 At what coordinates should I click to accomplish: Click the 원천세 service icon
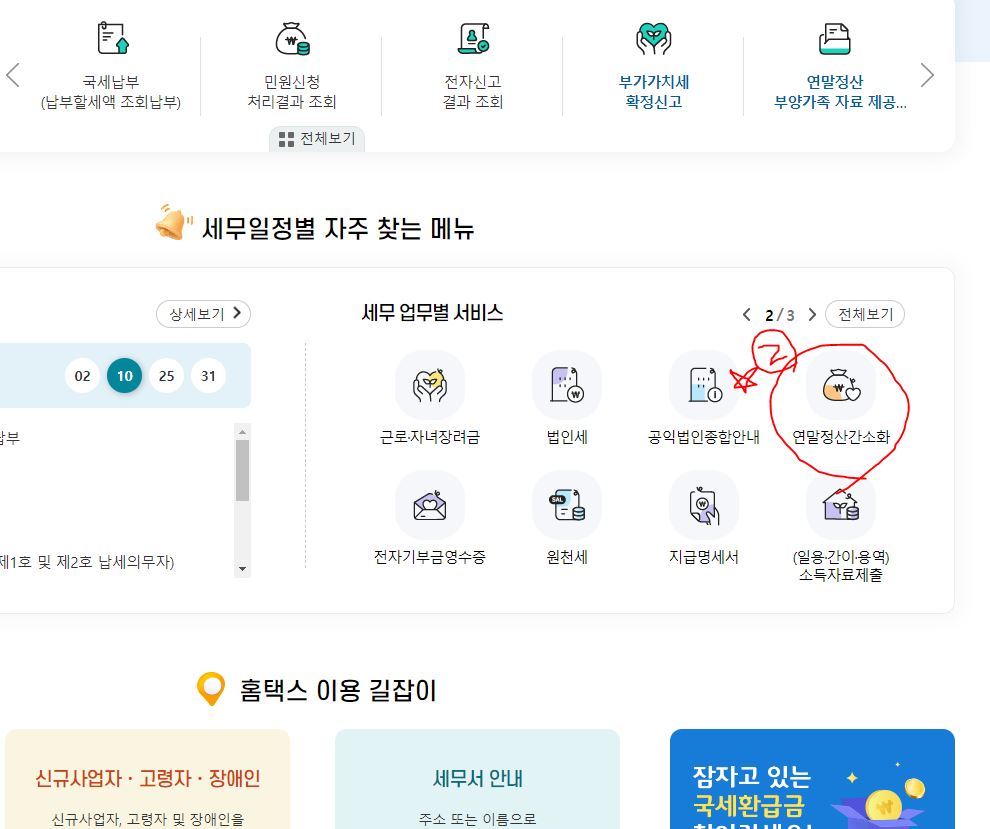(x=567, y=505)
